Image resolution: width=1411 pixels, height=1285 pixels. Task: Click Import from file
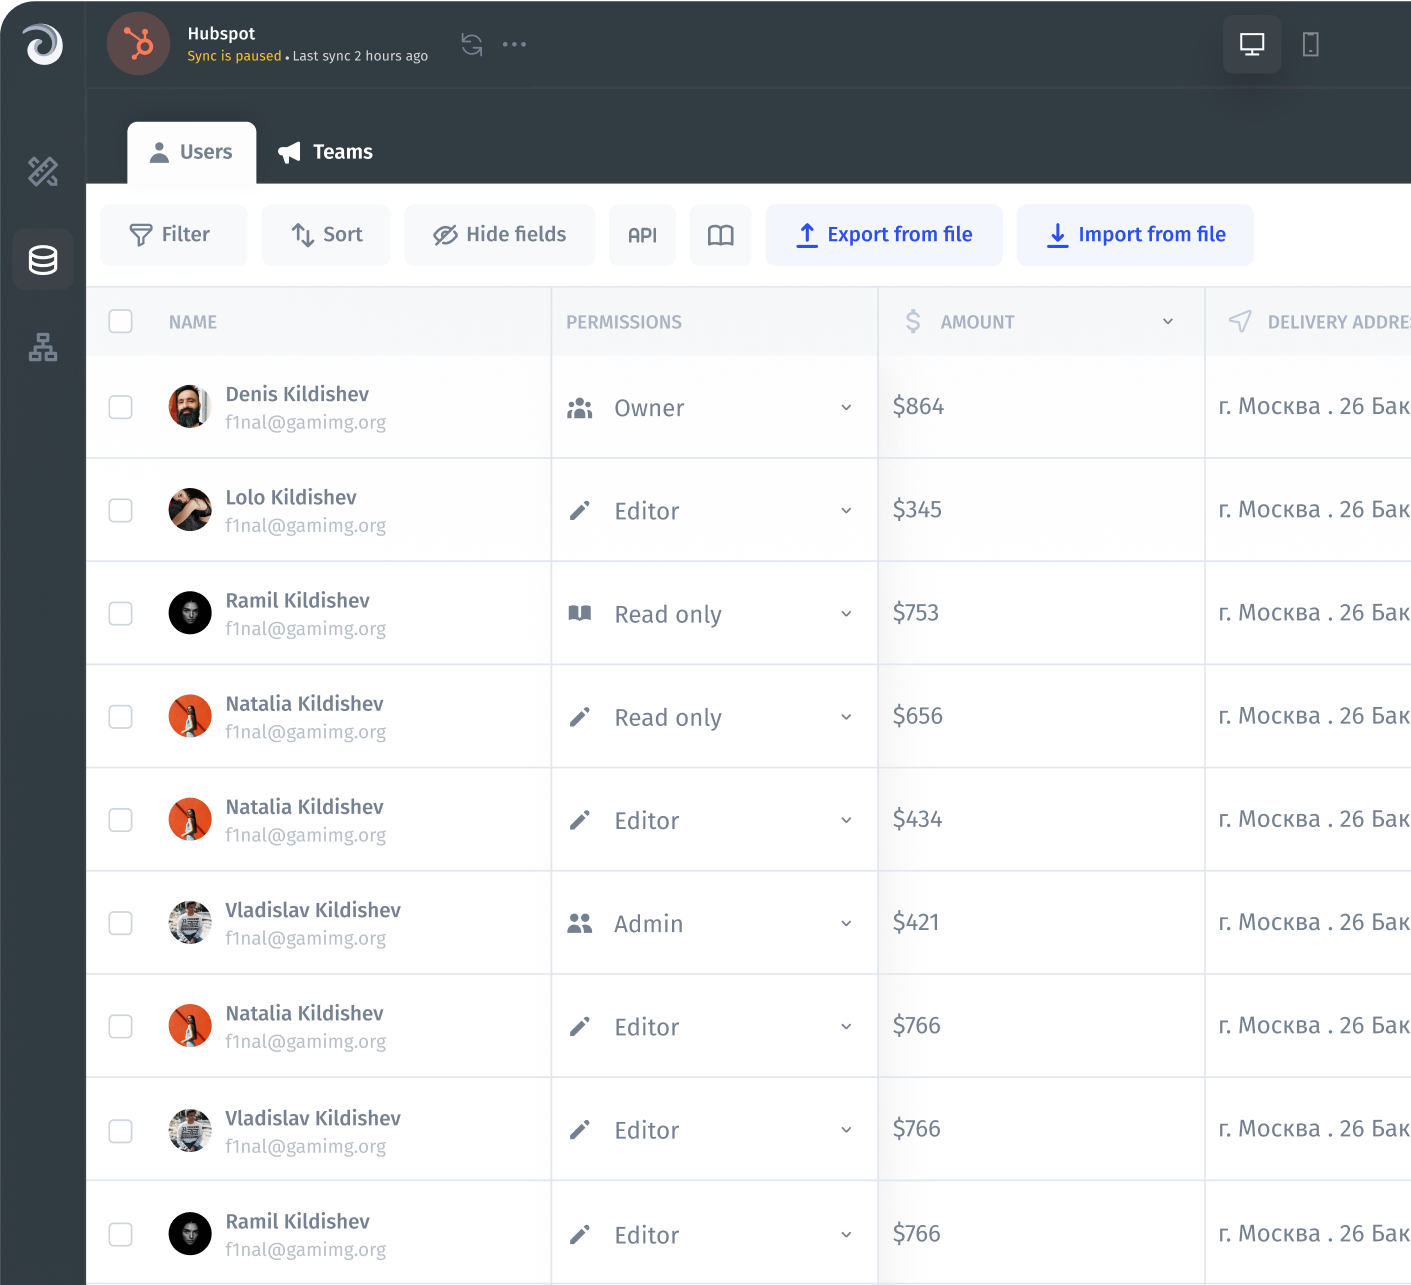pos(1135,235)
